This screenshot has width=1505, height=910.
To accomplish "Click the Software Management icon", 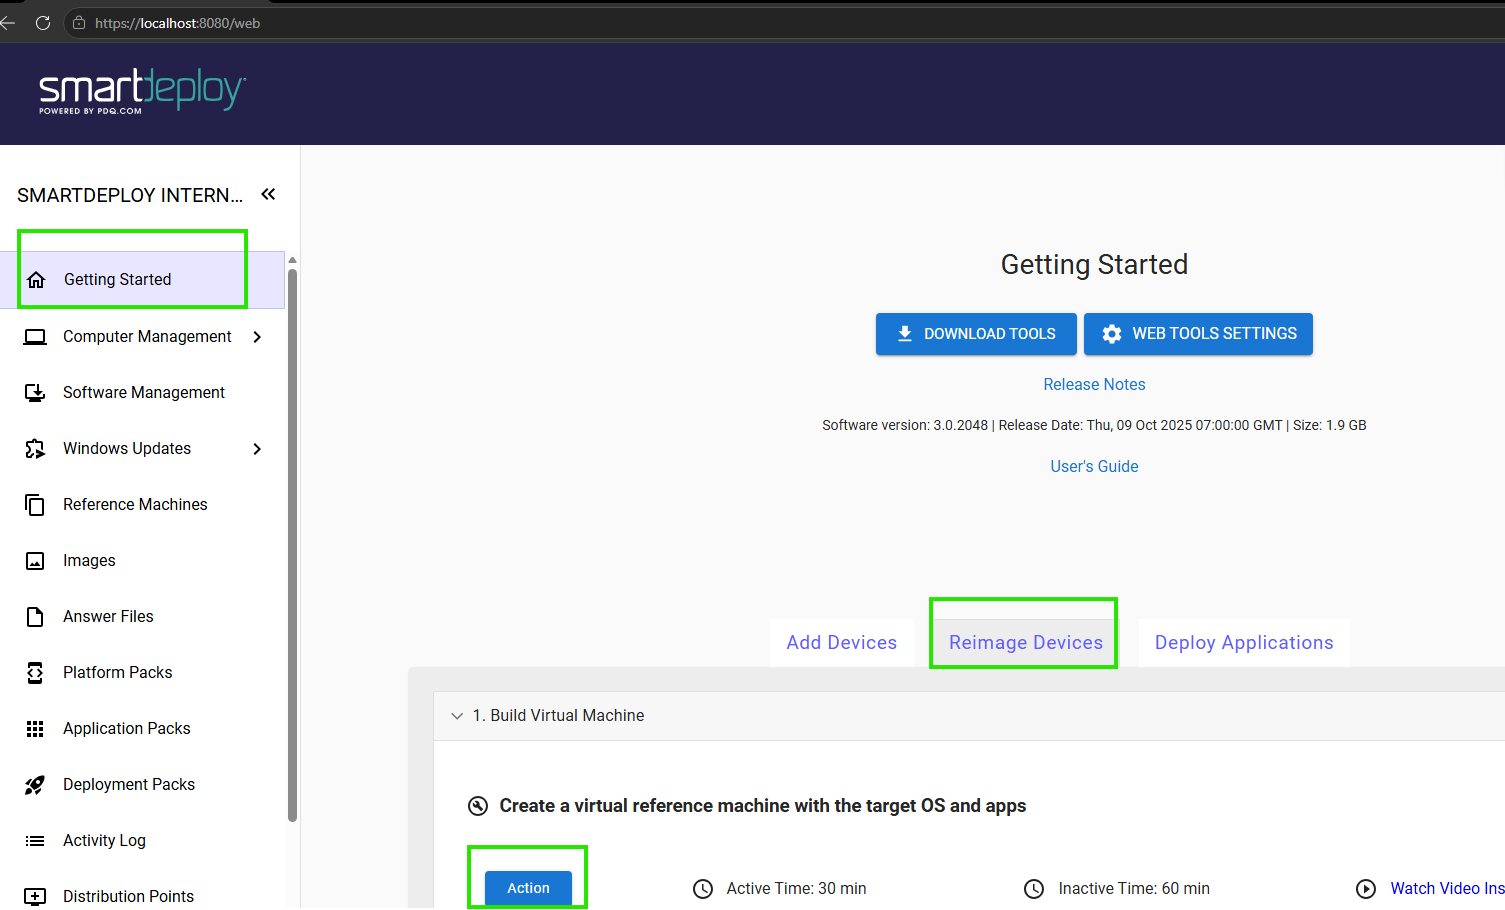I will 35,393.
